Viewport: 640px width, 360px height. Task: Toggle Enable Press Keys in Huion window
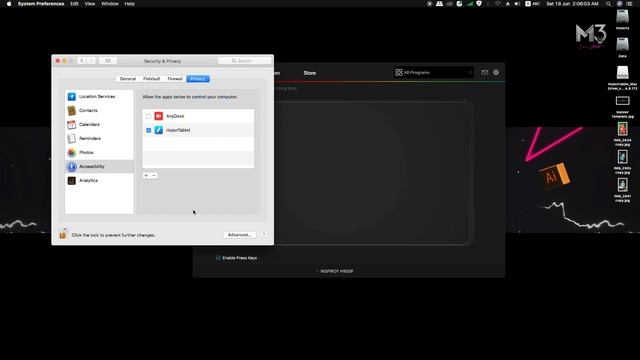pos(237,258)
